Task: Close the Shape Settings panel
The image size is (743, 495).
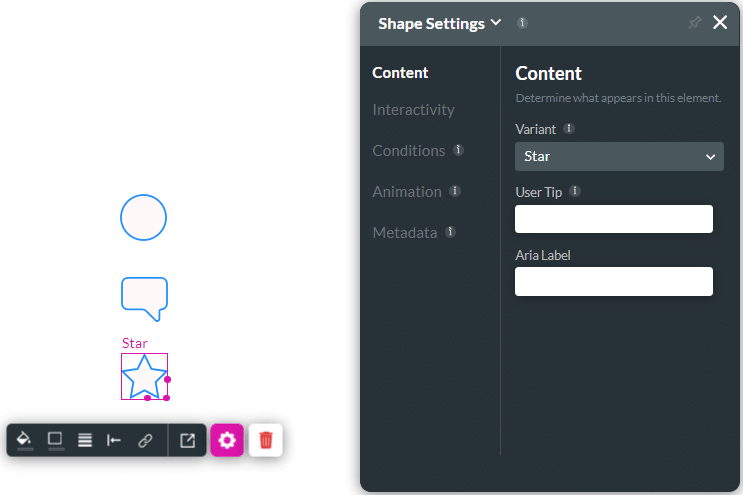Action: click(720, 23)
